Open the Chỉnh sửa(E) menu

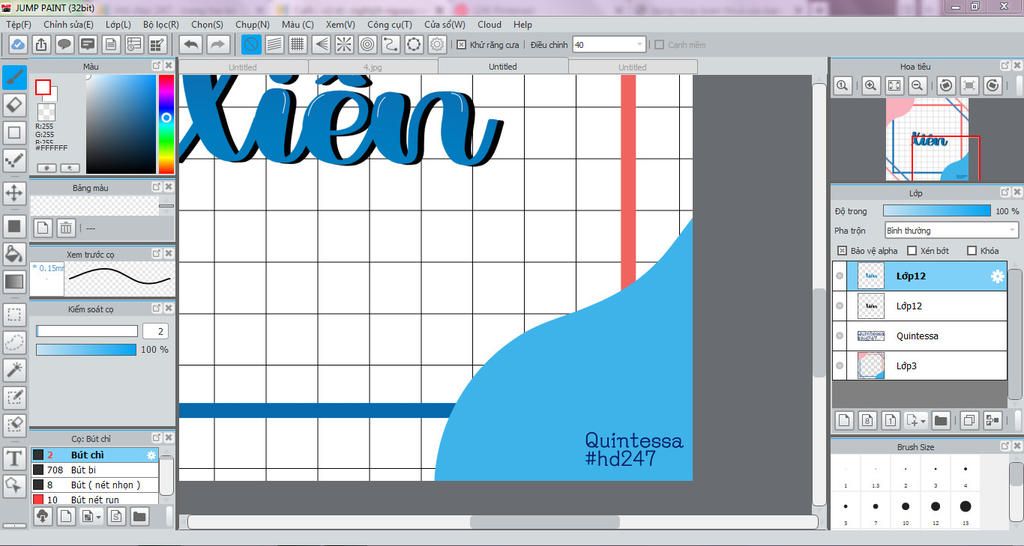click(x=69, y=24)
